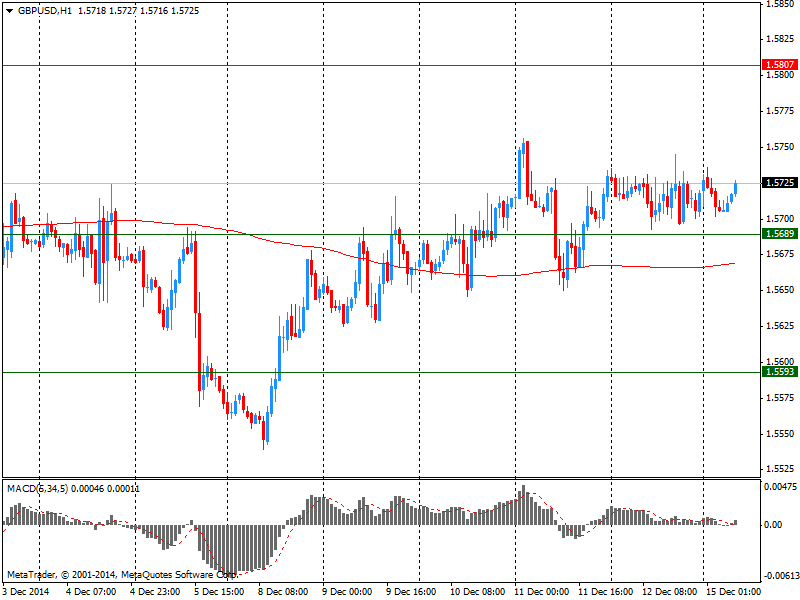Click the 3 Dec 2014 date label
The height and width of the screenshot is (600, 800).
[25, 592]
